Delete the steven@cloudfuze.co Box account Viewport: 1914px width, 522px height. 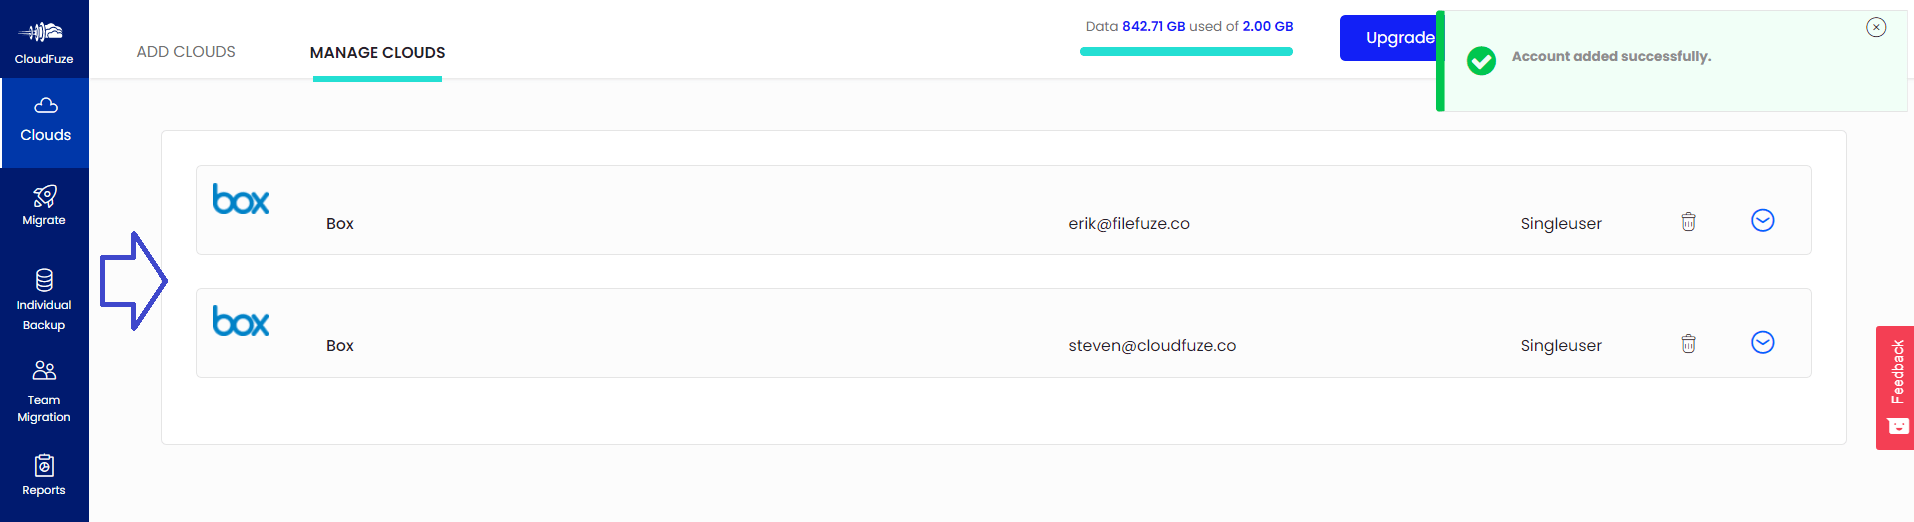tap(1688, 344)
